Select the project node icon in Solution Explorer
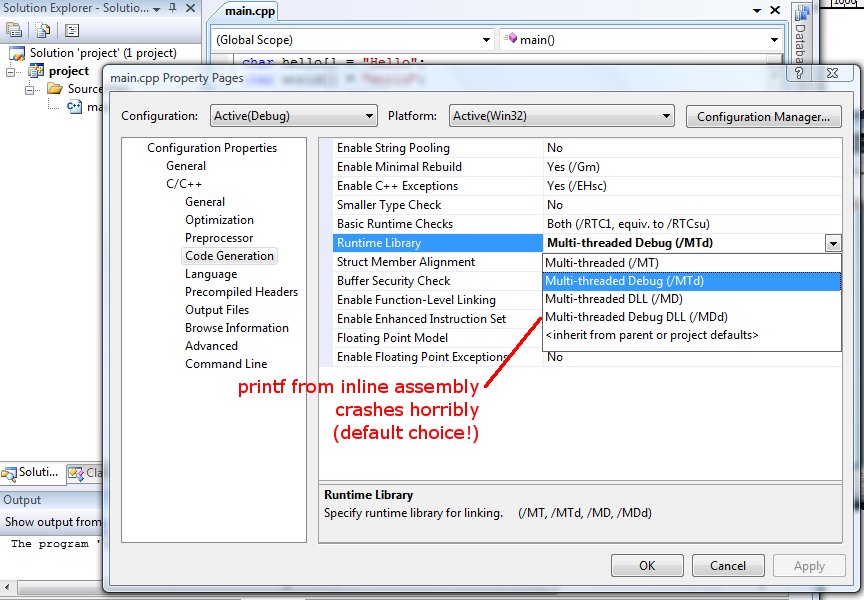The image size is (864, 600). pyautogui.click(x=36, y=71)
